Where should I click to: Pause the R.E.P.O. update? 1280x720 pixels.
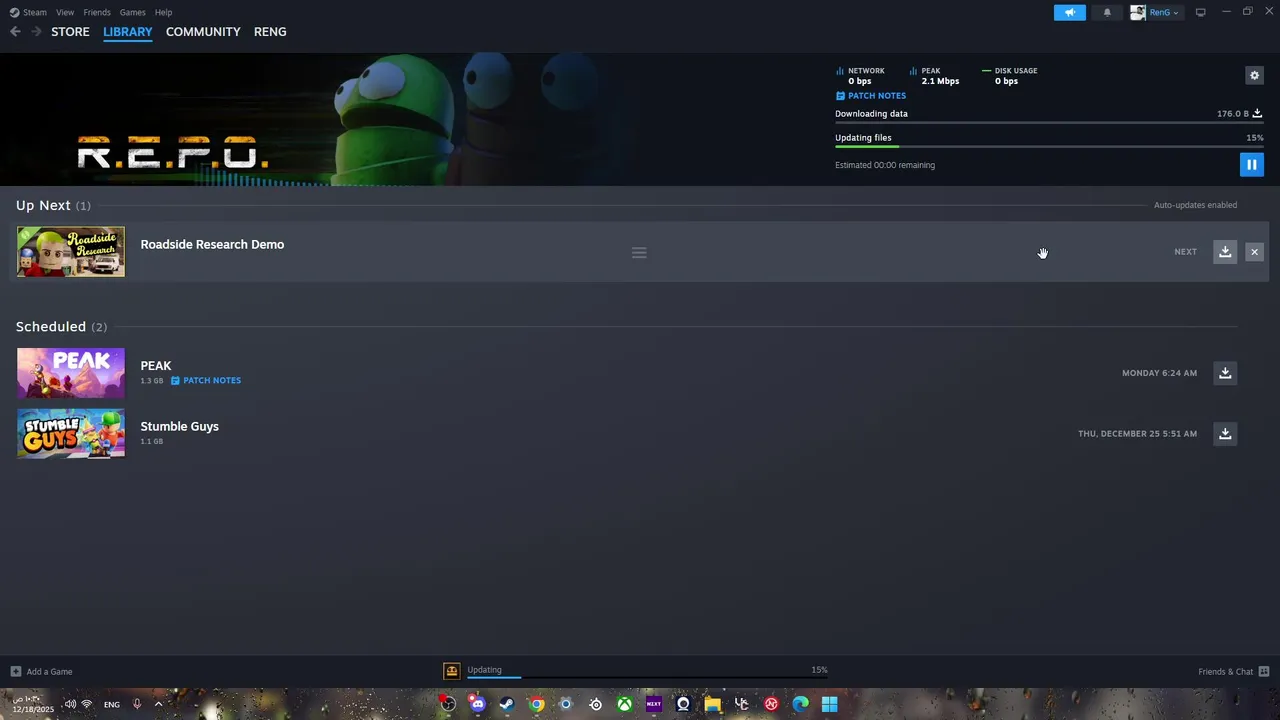1251,164
